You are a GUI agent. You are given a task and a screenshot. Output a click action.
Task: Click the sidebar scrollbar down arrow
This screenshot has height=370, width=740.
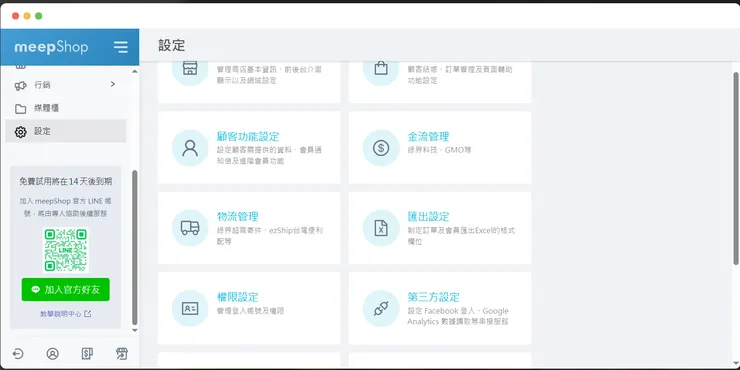135,330
